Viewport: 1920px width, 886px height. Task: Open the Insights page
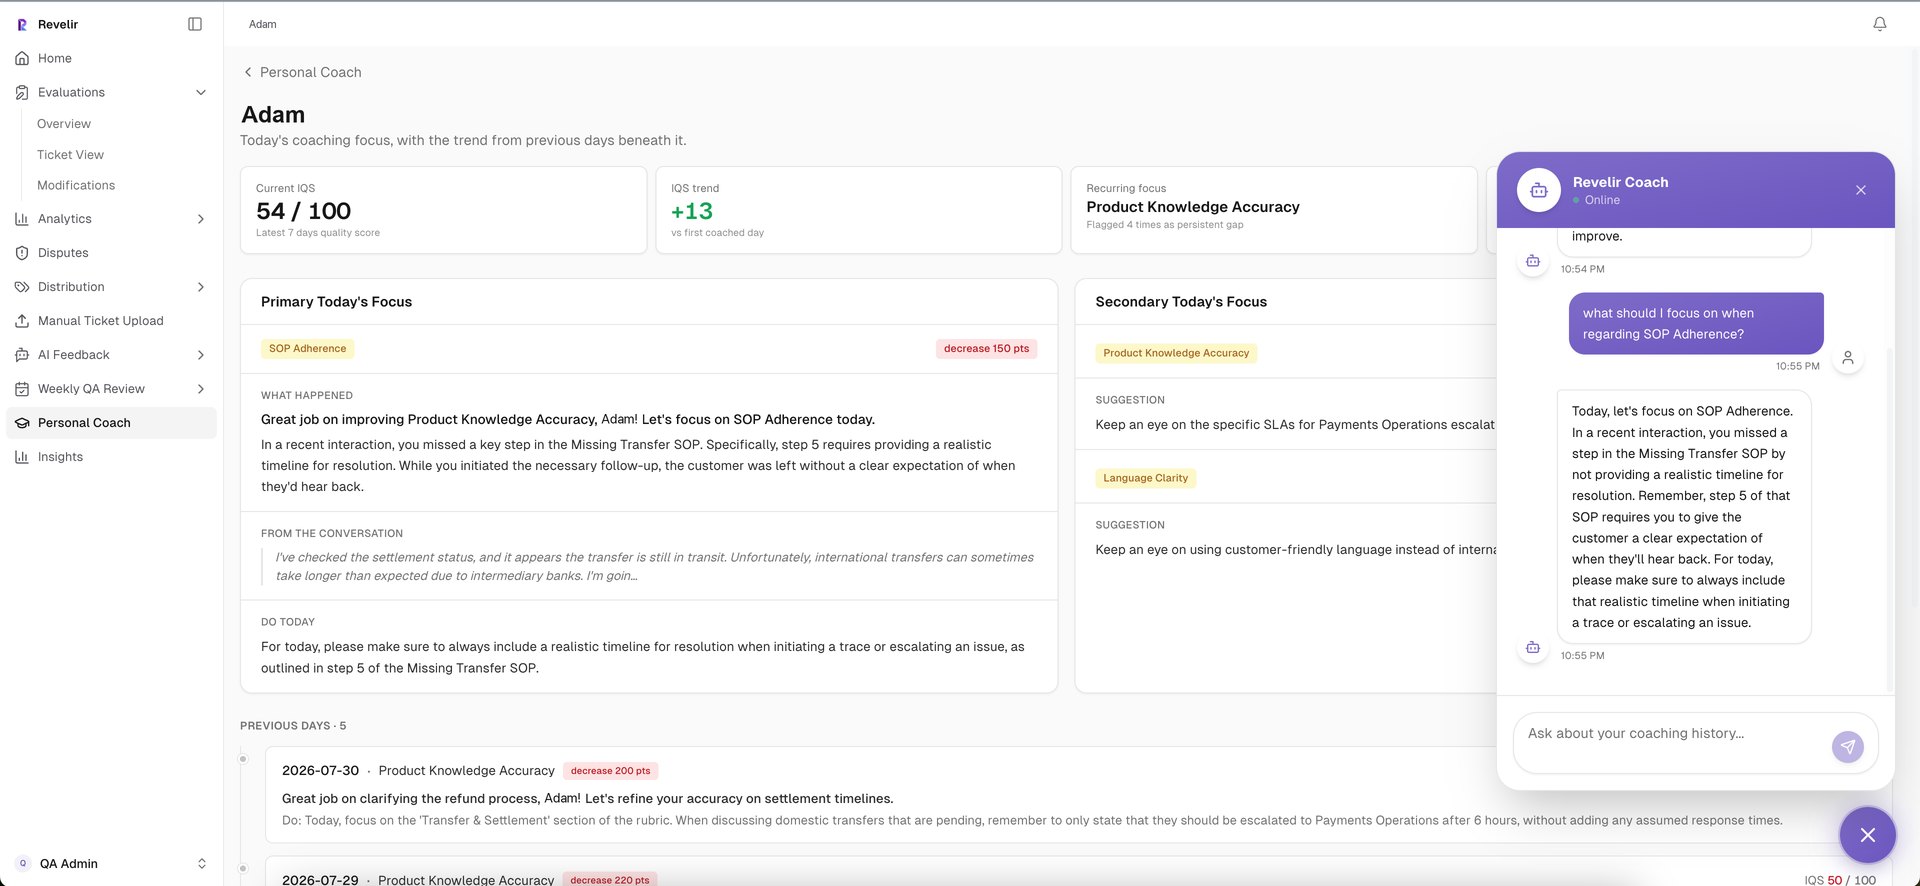click(x=111, y=457)
